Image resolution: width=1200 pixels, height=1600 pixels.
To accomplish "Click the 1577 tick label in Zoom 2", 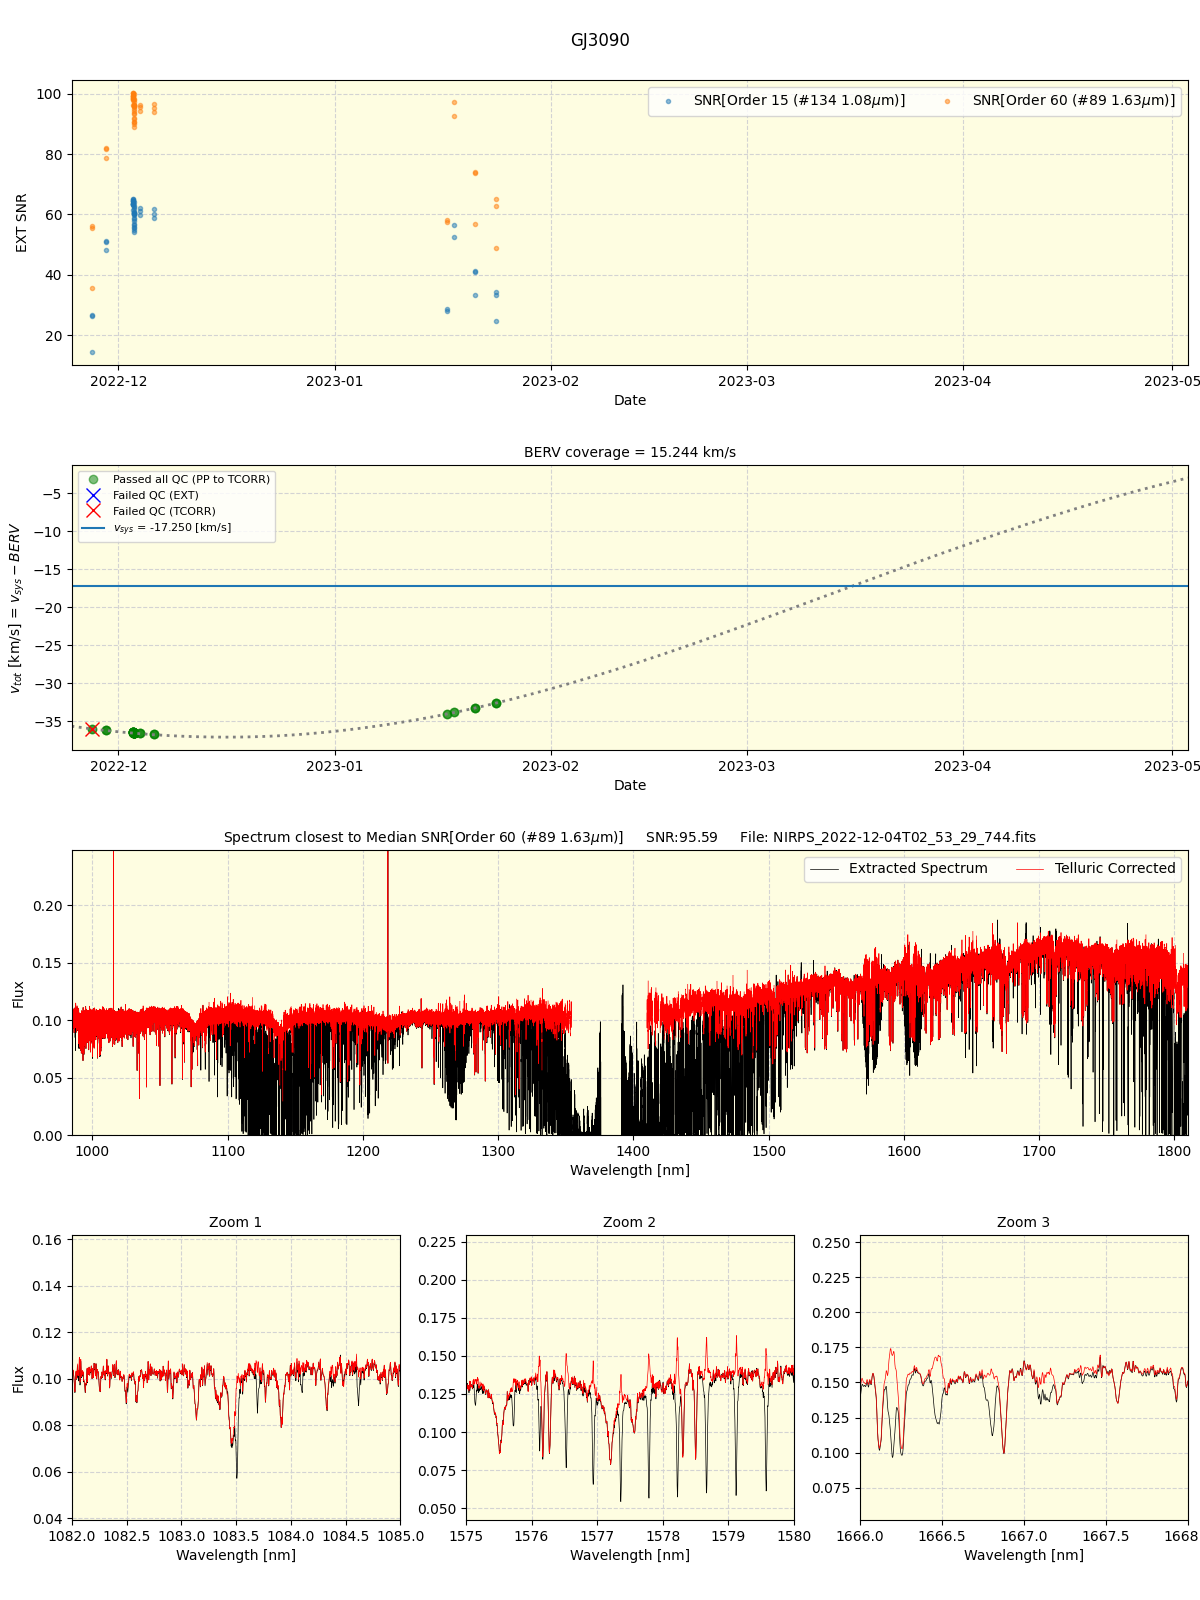I will click(x=597, y=1536).
